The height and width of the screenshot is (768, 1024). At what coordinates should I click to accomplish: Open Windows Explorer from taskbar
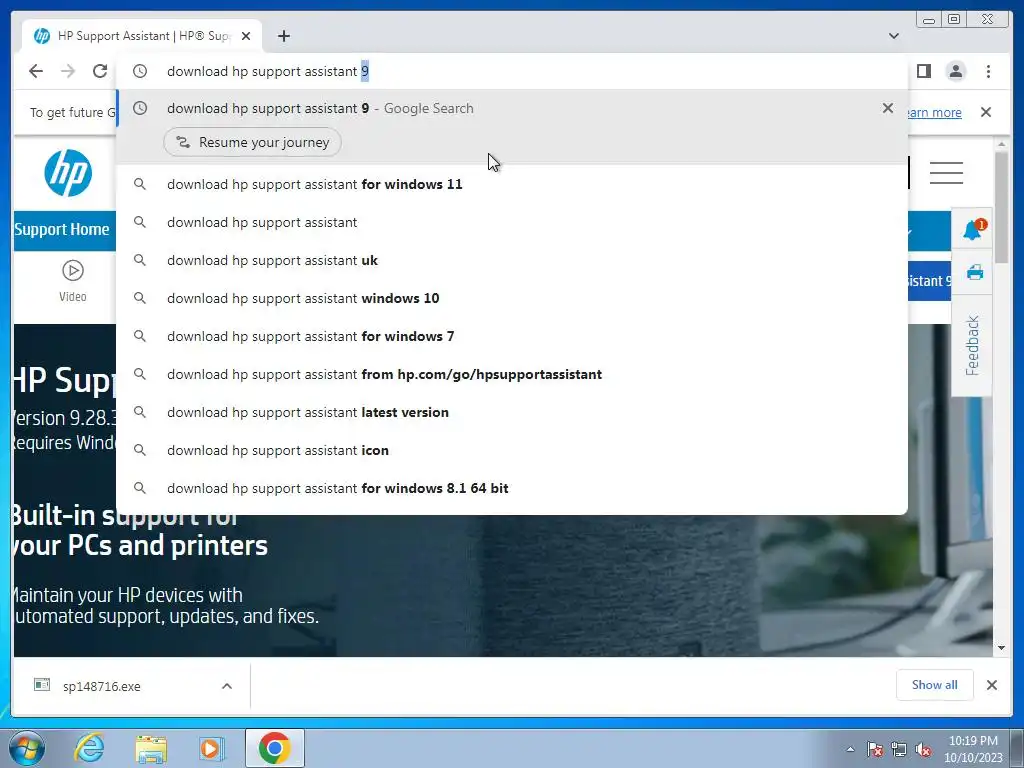[x=151, y=748]
